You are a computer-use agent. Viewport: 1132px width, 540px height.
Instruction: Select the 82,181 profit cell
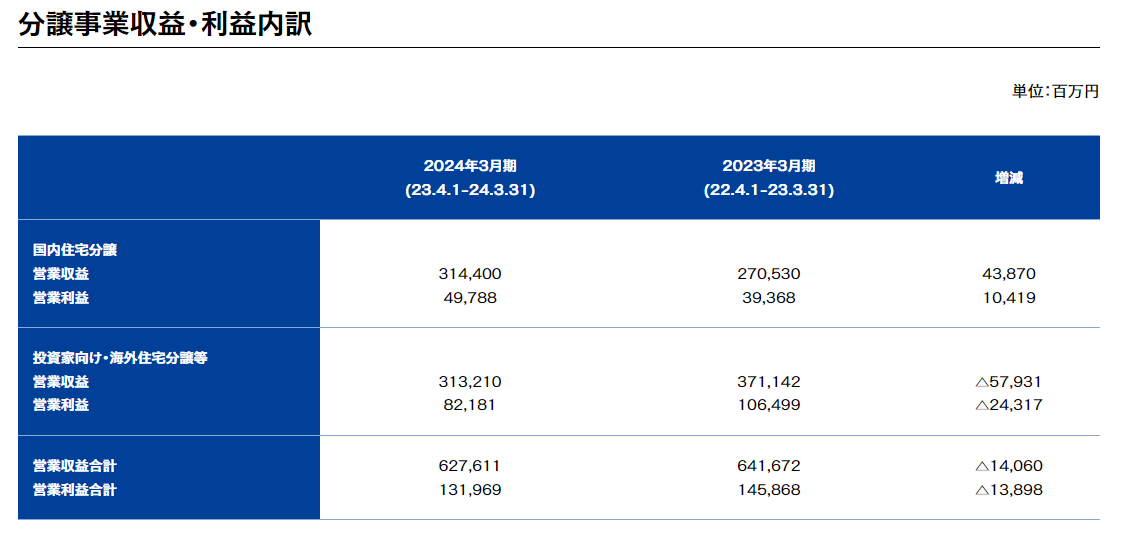(470, 406)
